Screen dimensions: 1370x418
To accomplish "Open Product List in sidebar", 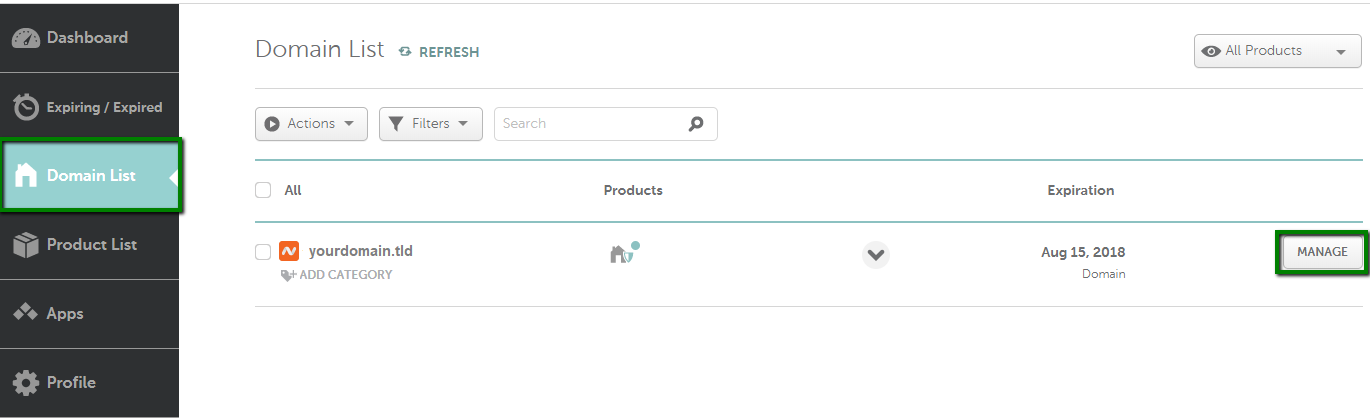I will point(90,245).
